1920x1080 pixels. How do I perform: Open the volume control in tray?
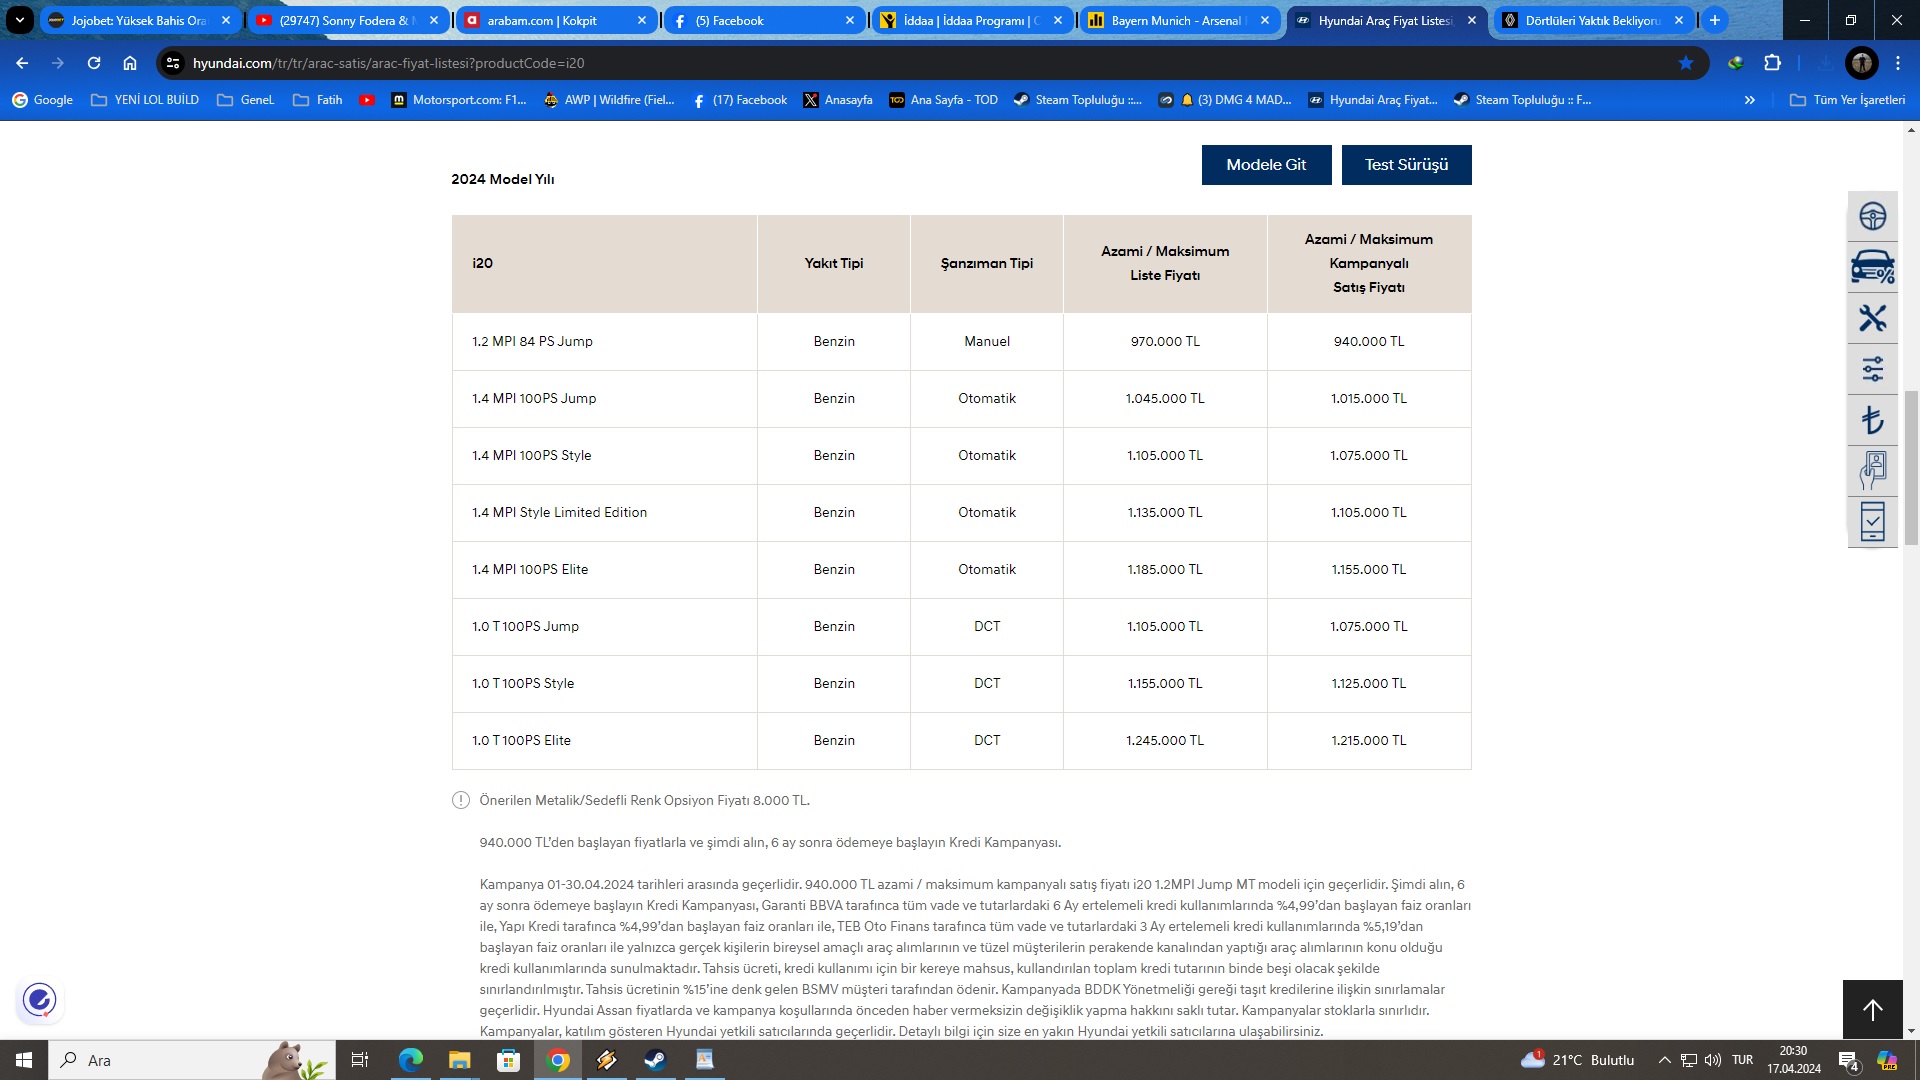point(1713,1060)
